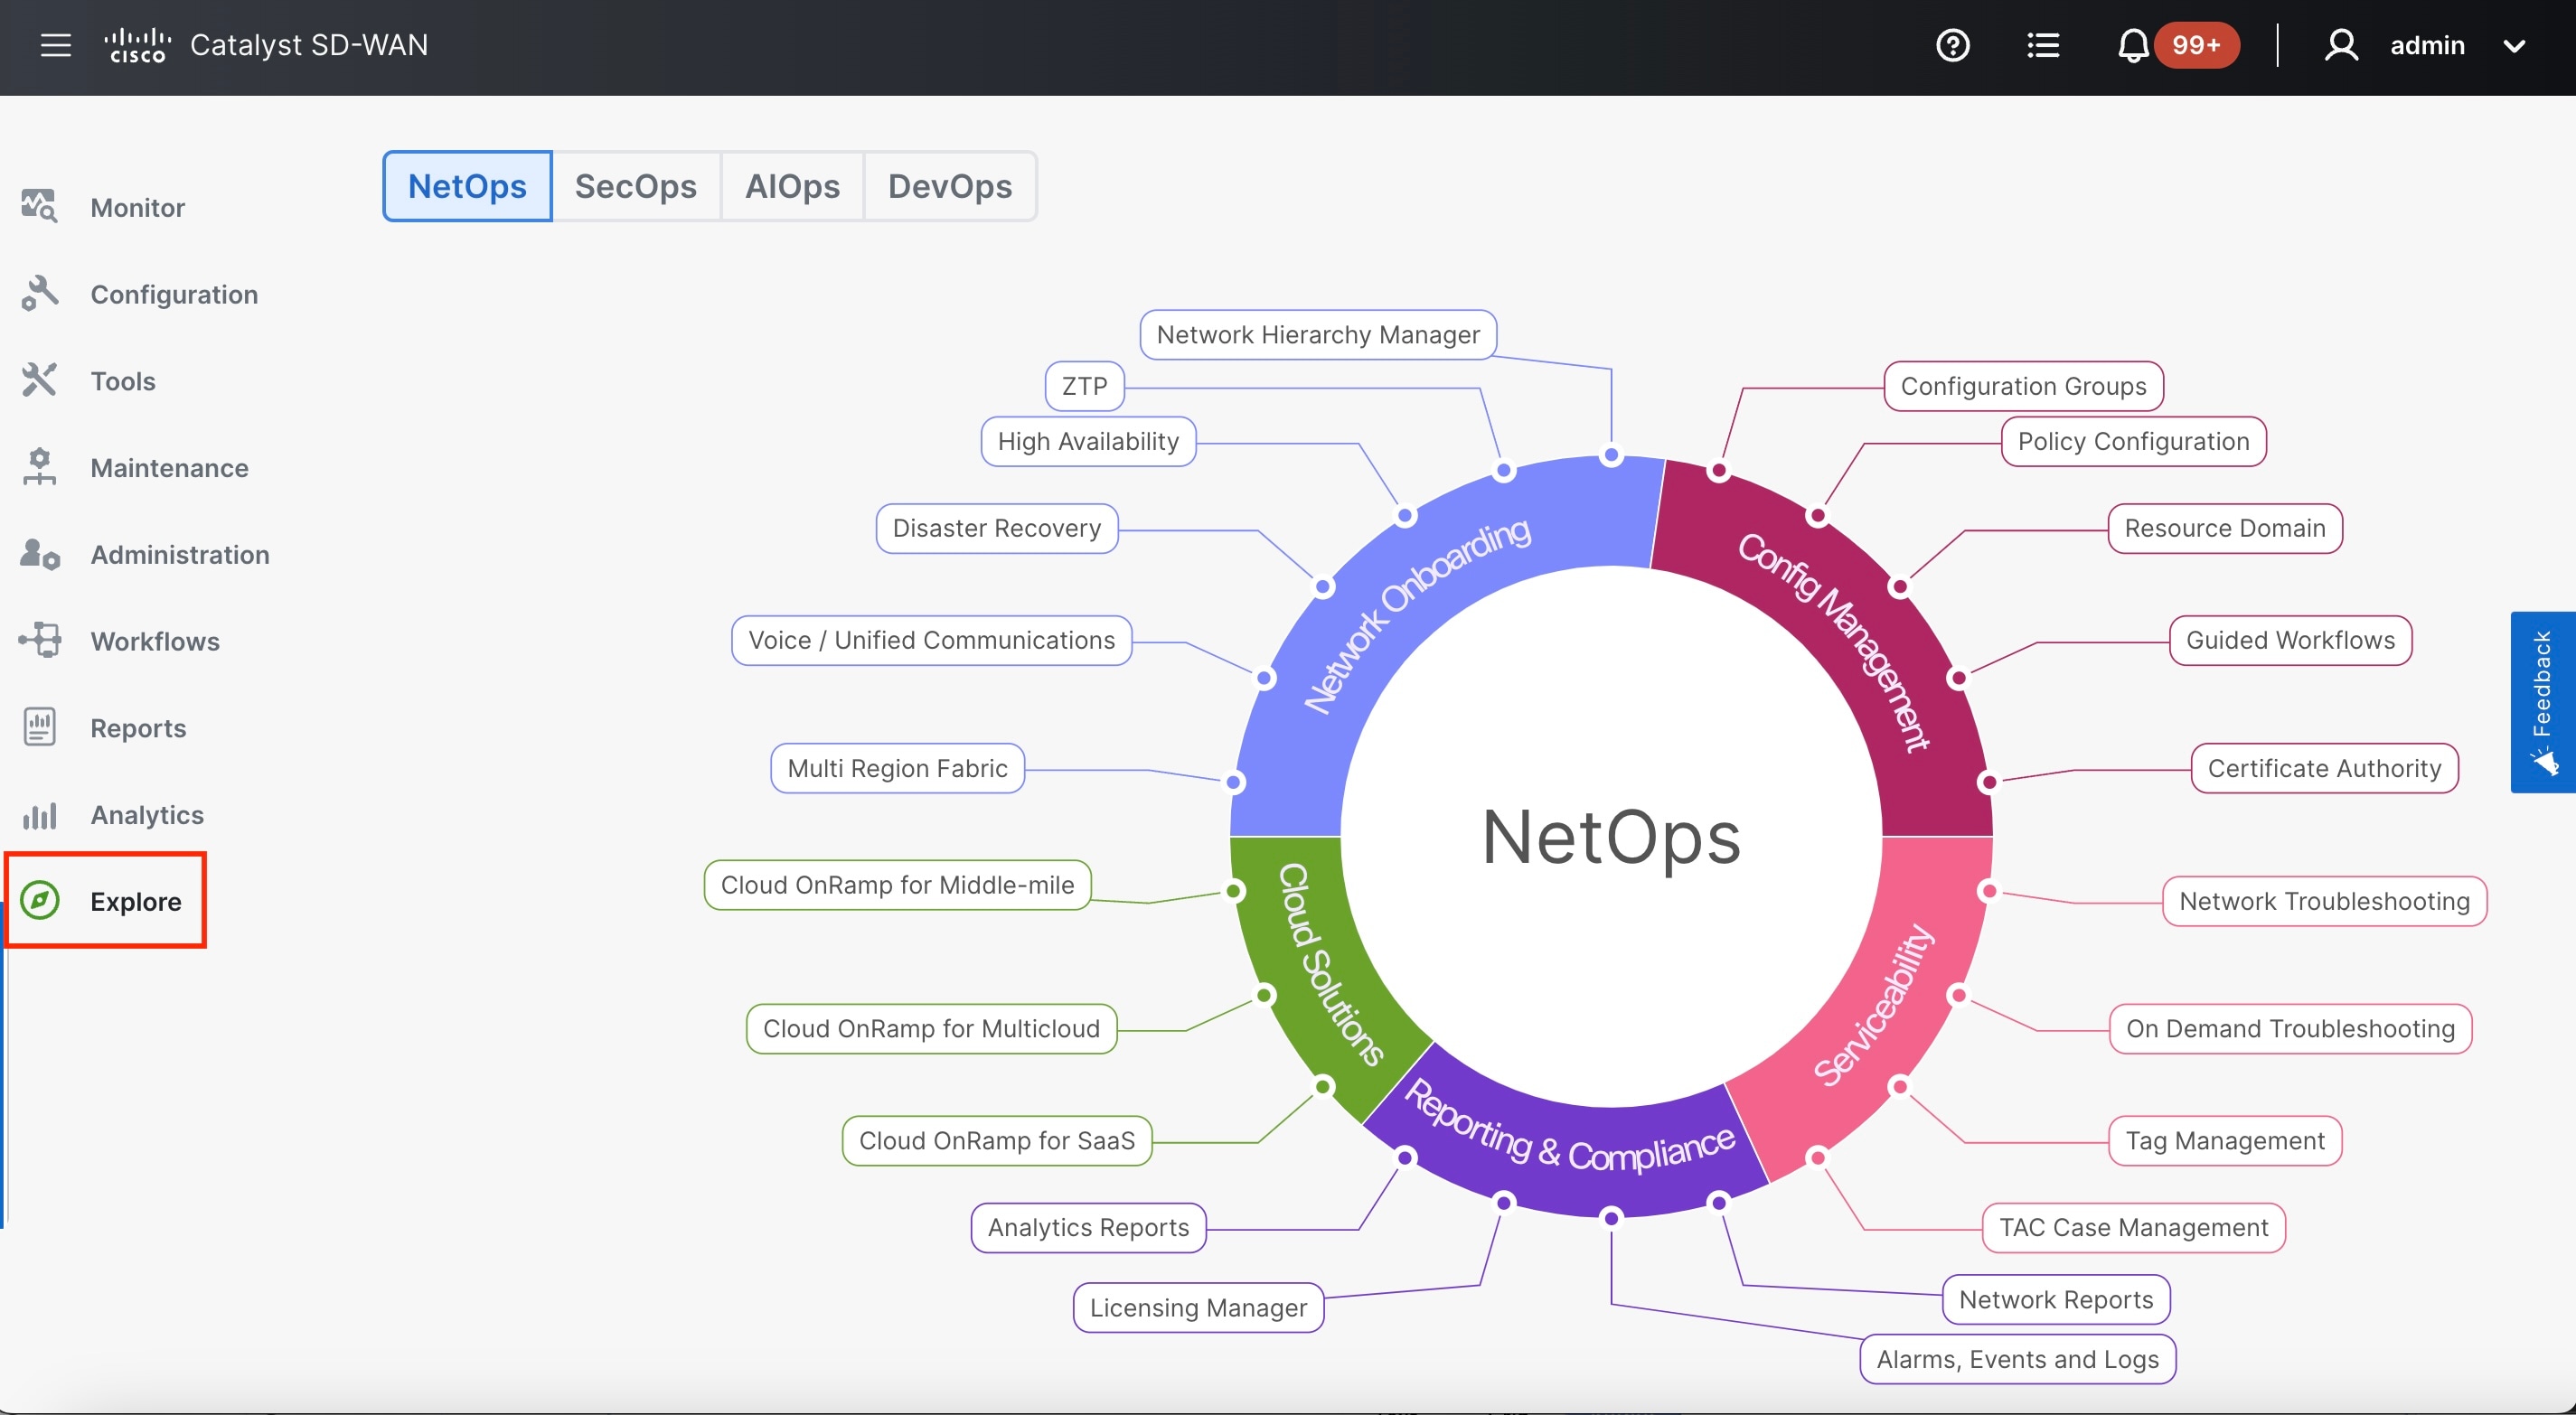Open the ZTP link
The height and width of the screenshot is (1415, 2576).
[x=1085, y=386]
